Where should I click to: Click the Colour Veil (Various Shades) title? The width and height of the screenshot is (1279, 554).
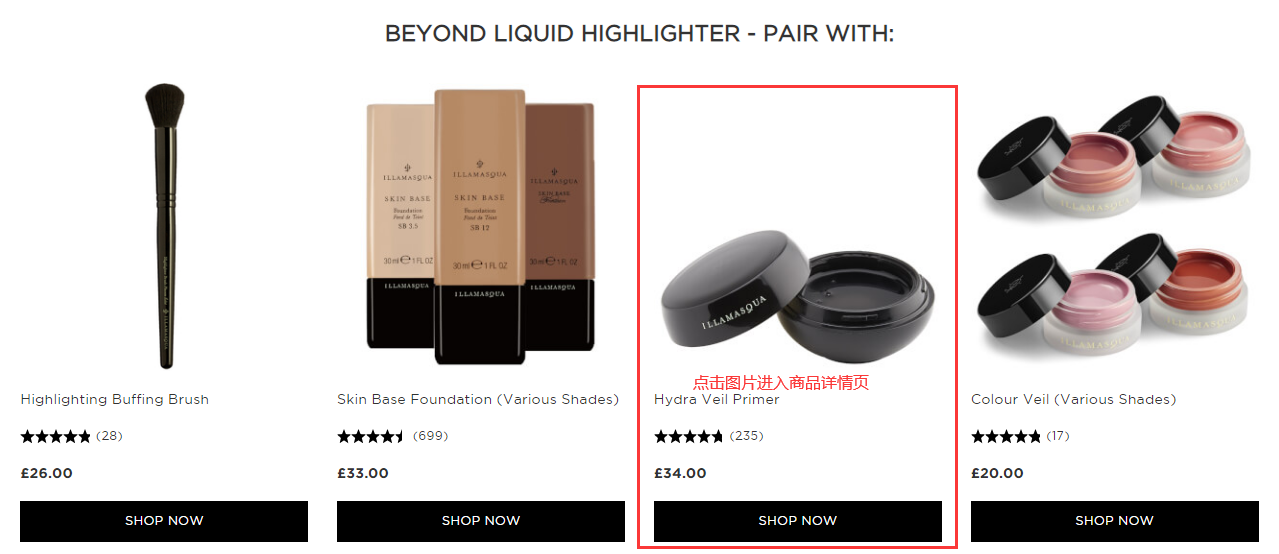pos(1074,399)
